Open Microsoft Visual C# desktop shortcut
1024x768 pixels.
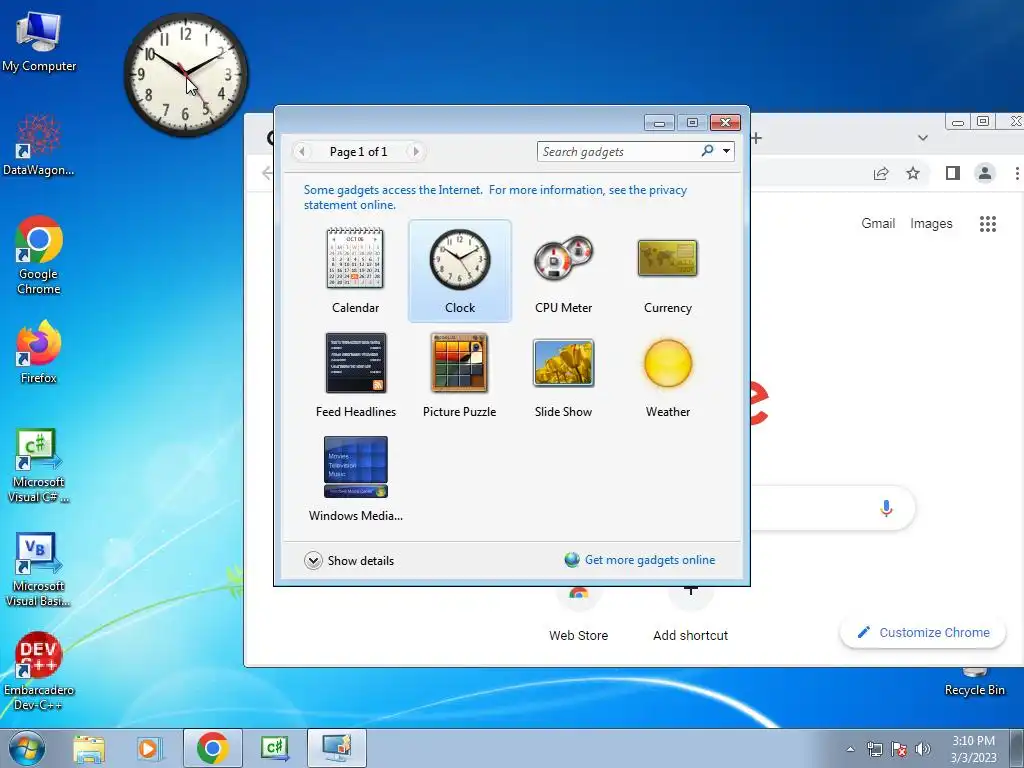coord(39,466)
